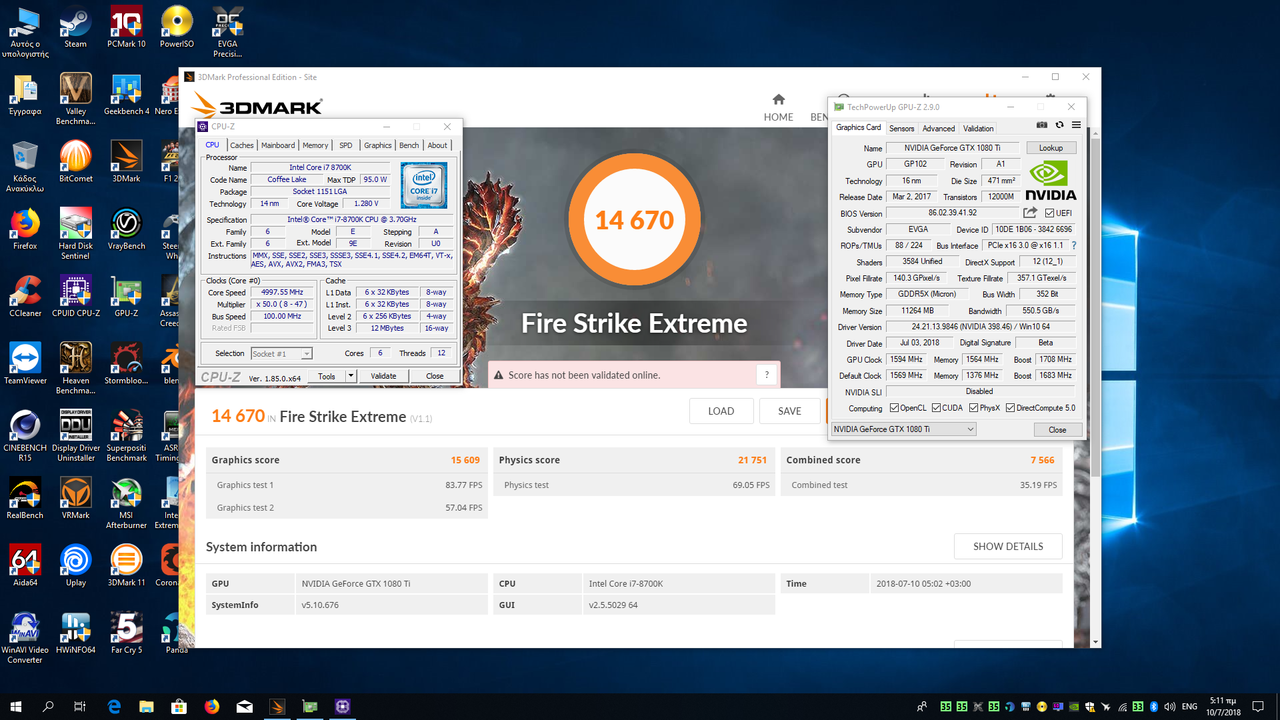The image size is (1280, 720).
Task: Go to HOME in 3DMark navigation
Action: click(778, 108)
